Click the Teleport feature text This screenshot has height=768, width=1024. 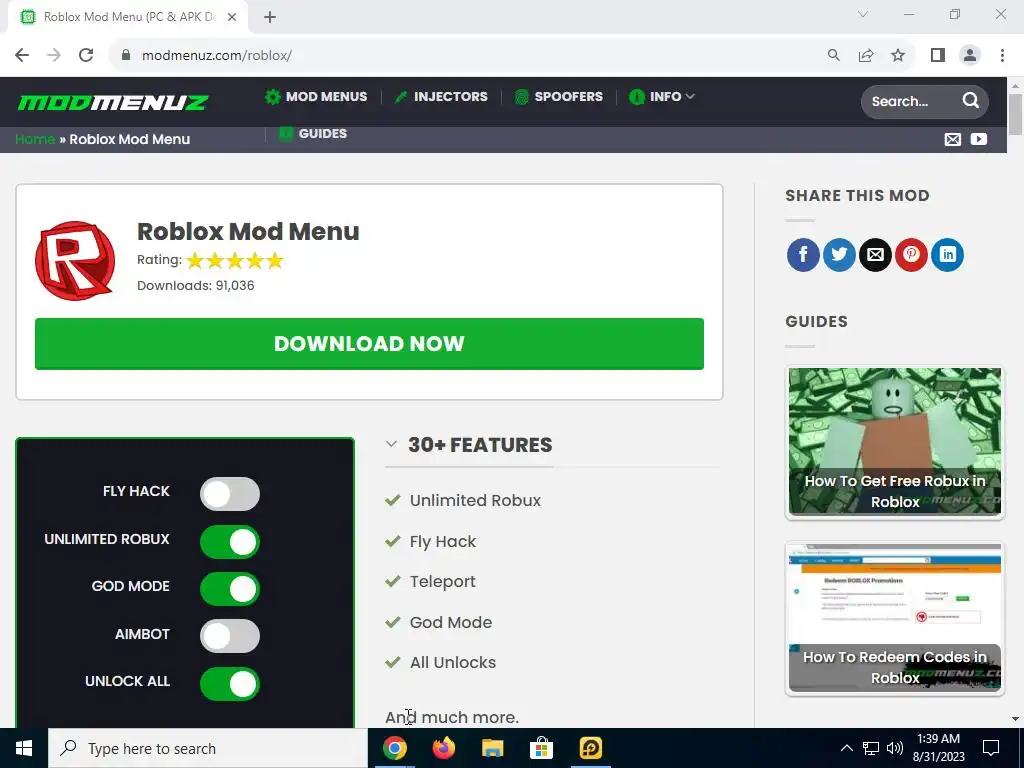(443, 582)
